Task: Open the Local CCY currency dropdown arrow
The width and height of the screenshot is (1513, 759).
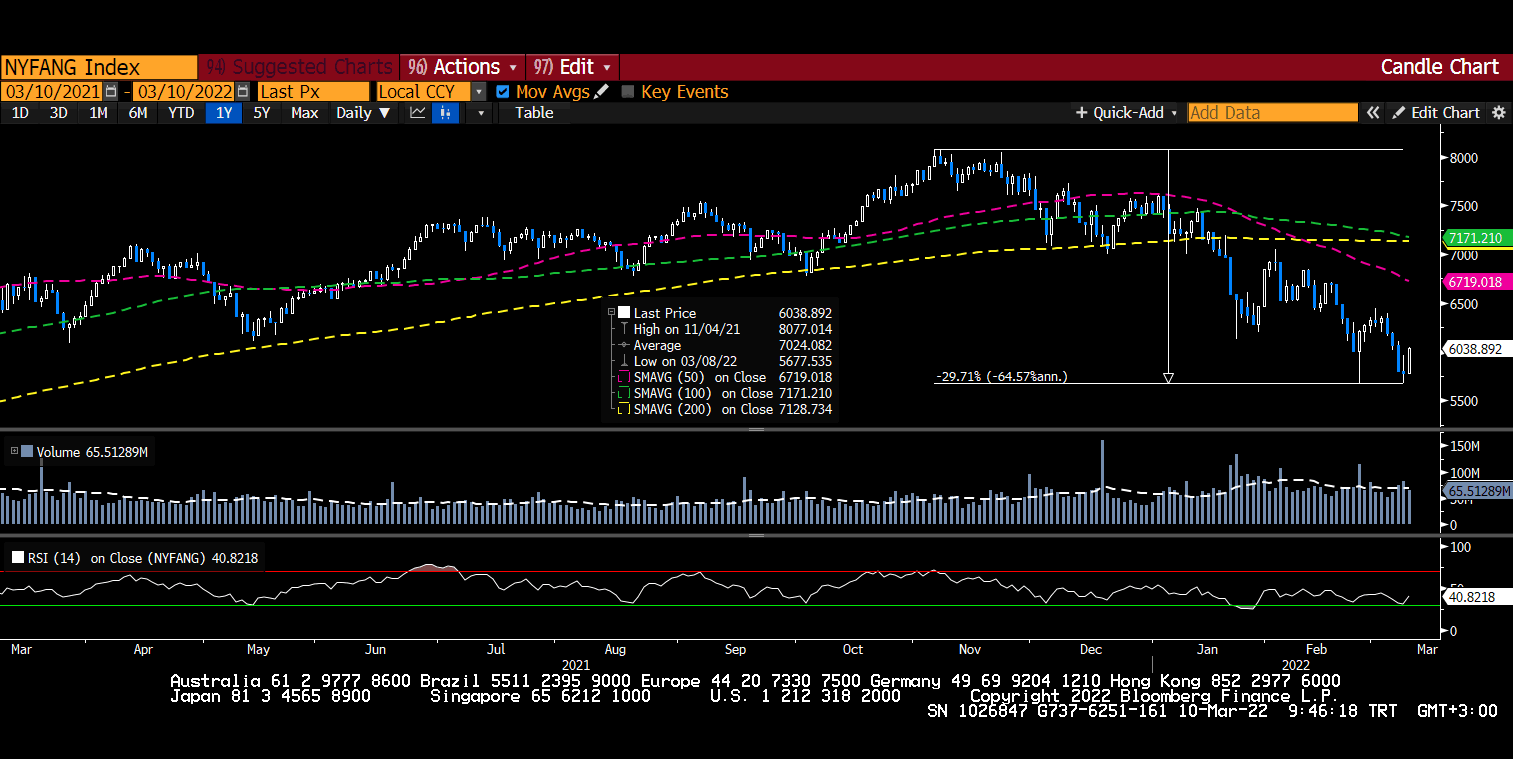Action: pyautogui.click(x=479, y=92)
